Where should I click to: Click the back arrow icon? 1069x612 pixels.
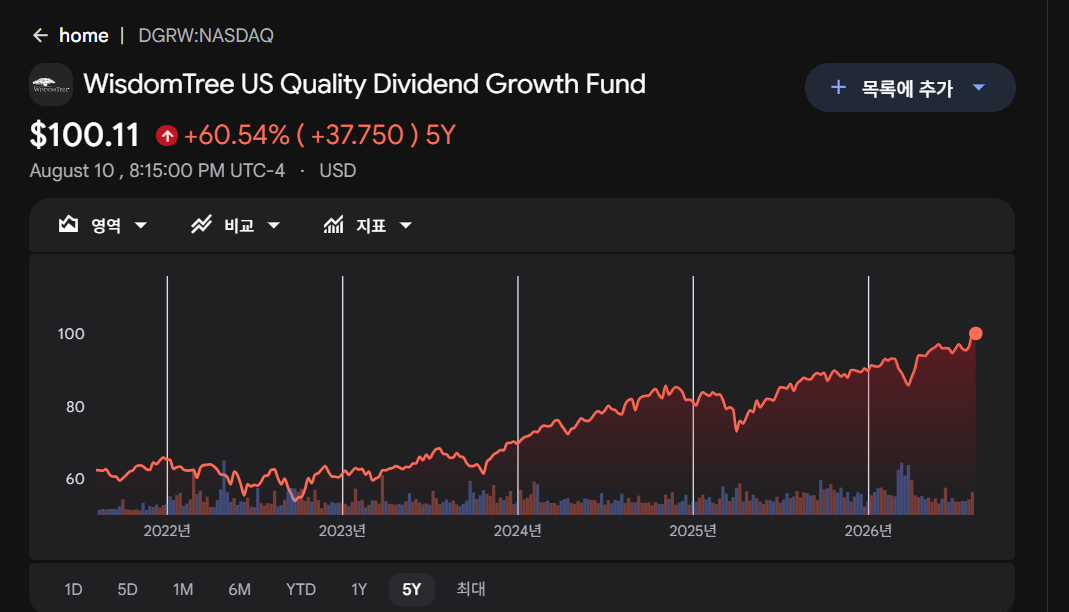tap(40, 35)
